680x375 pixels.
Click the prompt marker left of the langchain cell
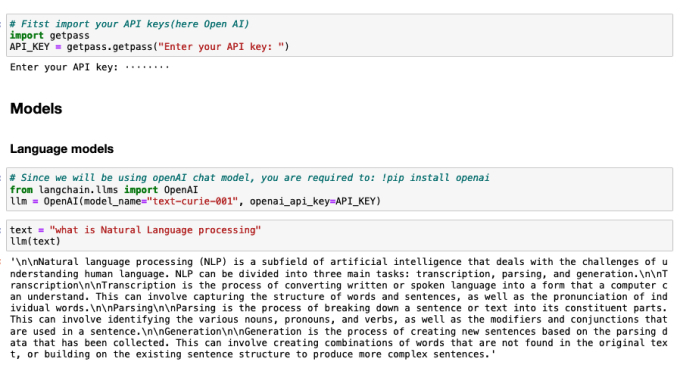coord(1,178)
